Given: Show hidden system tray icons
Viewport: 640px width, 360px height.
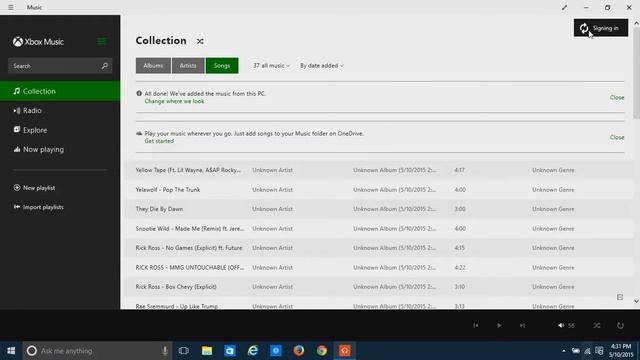Looking at the screenshot, I should coord(564,351).
